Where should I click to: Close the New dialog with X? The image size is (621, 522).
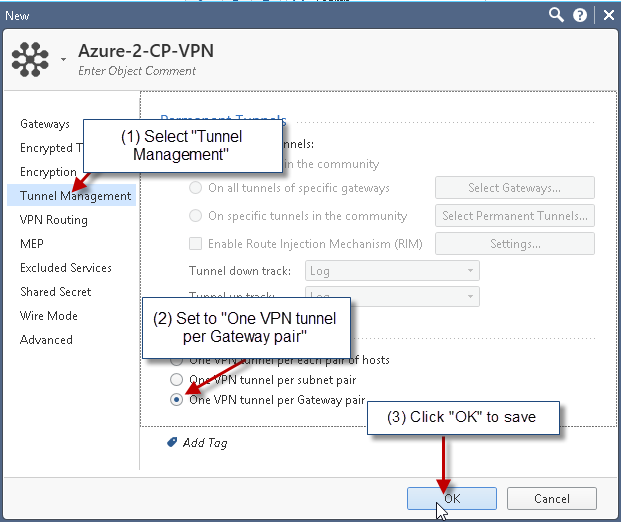[x=609, y=15]
